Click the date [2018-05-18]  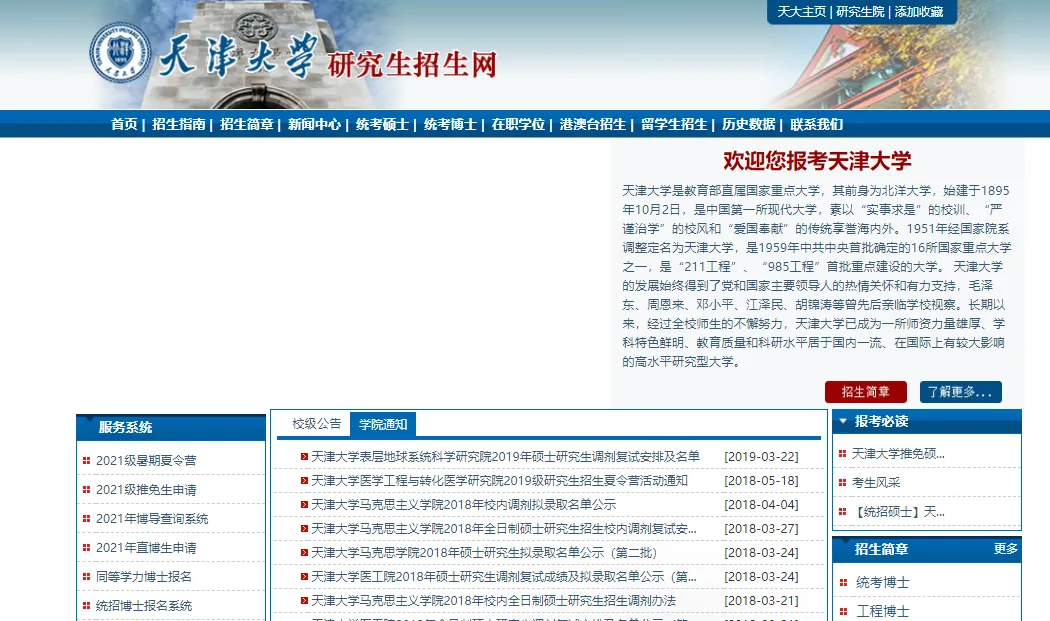click(x=761, y=481)
